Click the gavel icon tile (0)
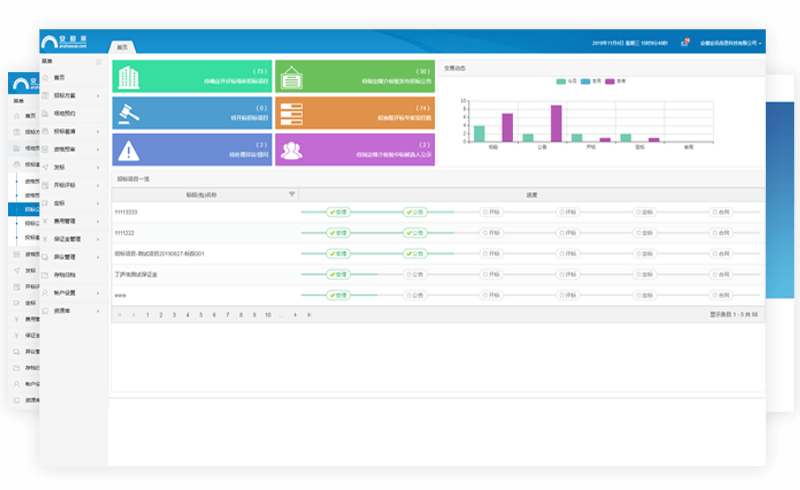This screenshot has height=490, width=800. tap(191, 112)
